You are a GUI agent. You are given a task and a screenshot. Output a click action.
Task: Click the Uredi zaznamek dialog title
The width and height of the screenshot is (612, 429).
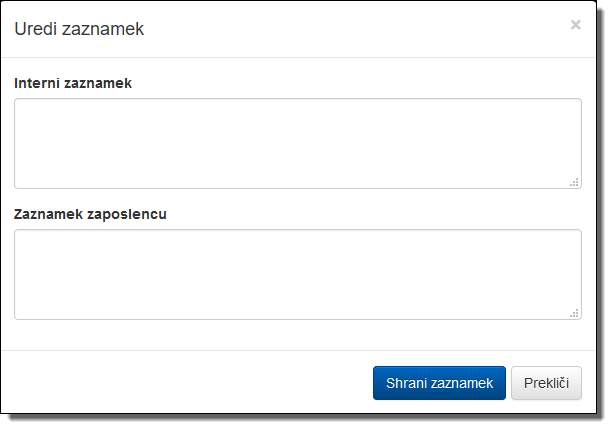[x=79, y=29]
